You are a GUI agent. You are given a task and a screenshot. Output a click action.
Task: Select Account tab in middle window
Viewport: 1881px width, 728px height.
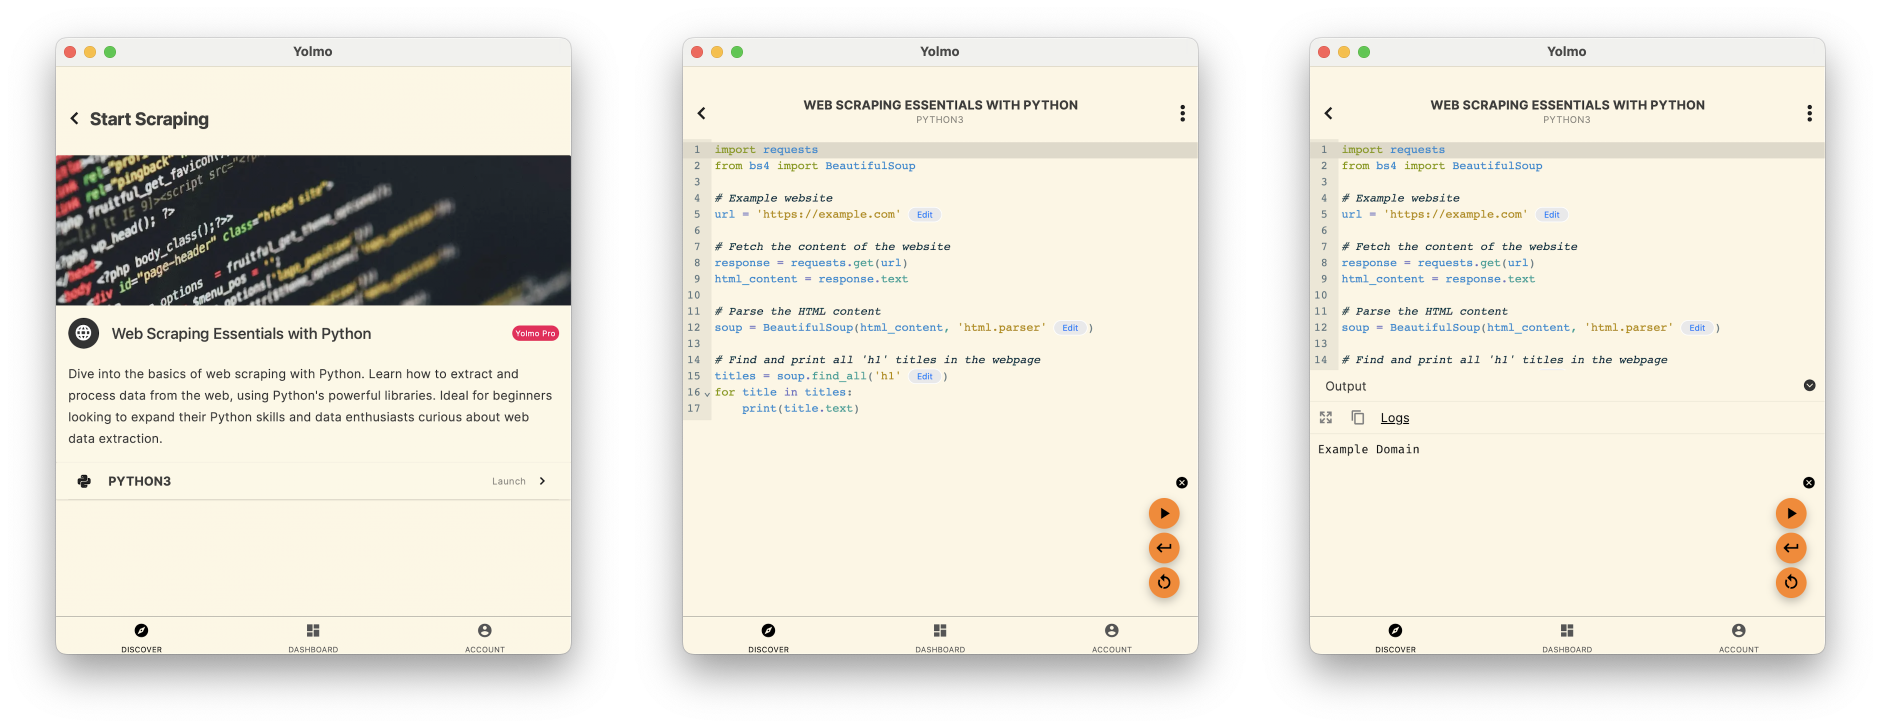click(x=1112, y=636)
